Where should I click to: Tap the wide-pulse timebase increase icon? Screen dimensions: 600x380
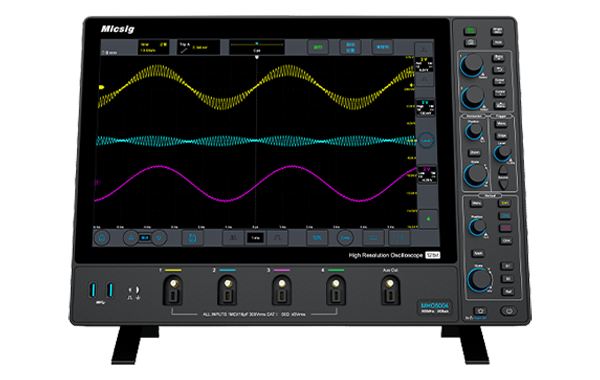pos(277,238)
